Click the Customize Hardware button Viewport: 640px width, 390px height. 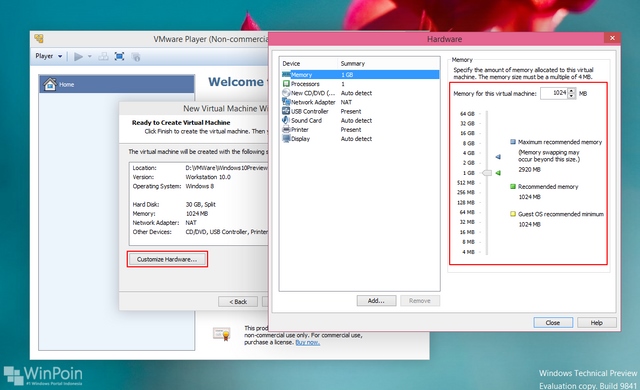[x=167, y=259]
